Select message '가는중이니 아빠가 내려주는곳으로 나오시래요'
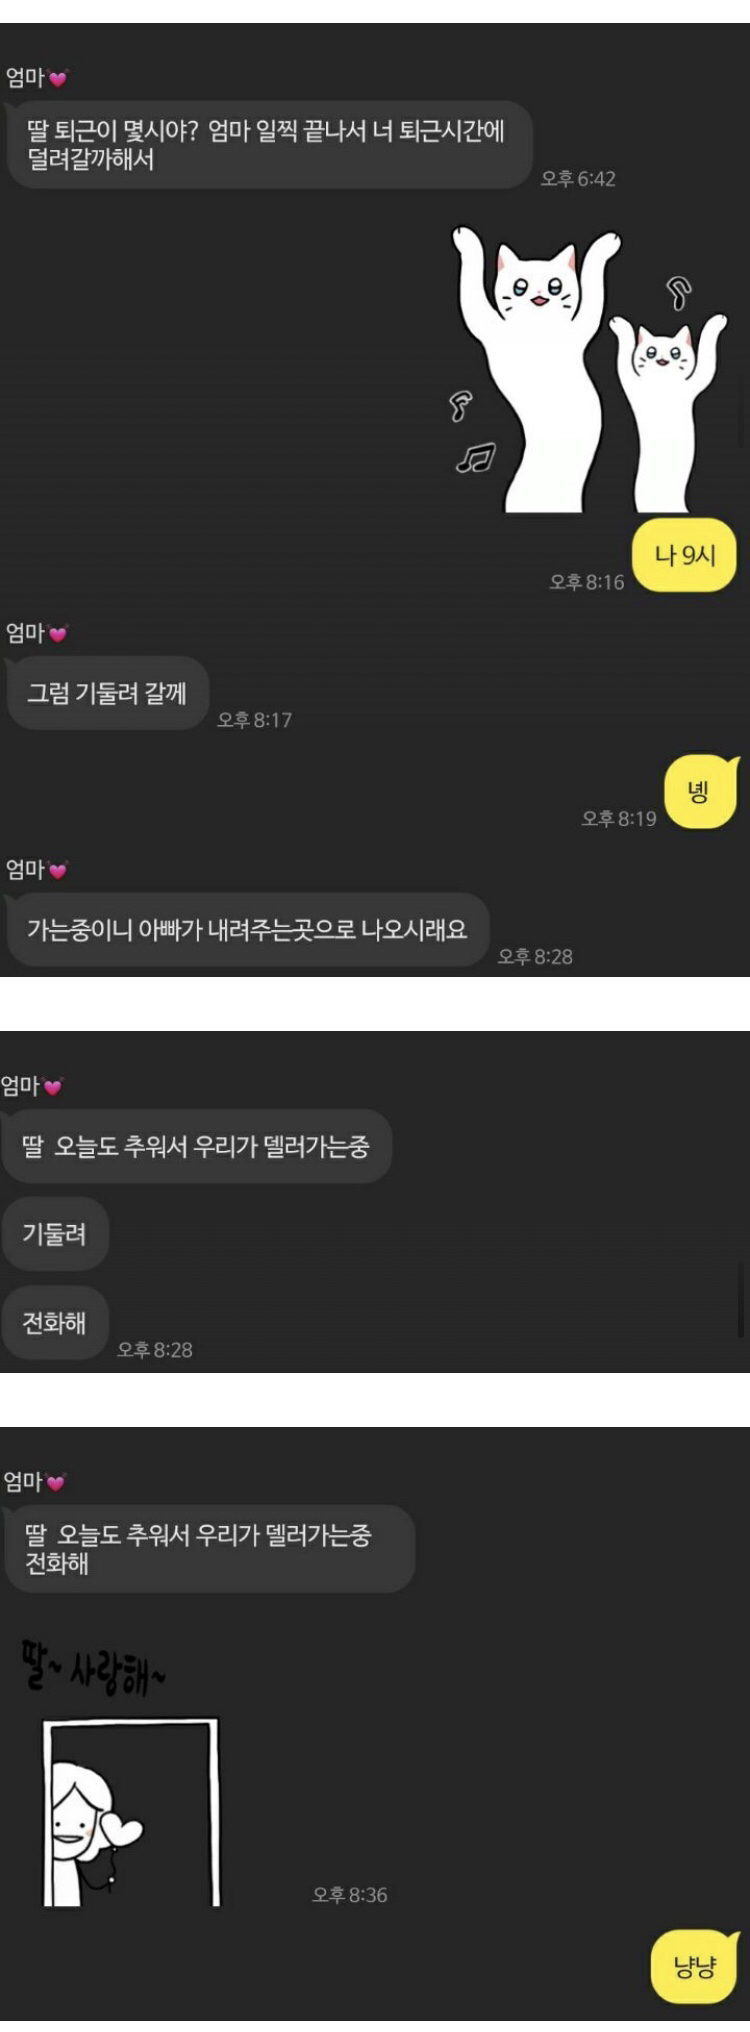The height and width of the screenshot is (2032, 750). [x=248, y=930]
